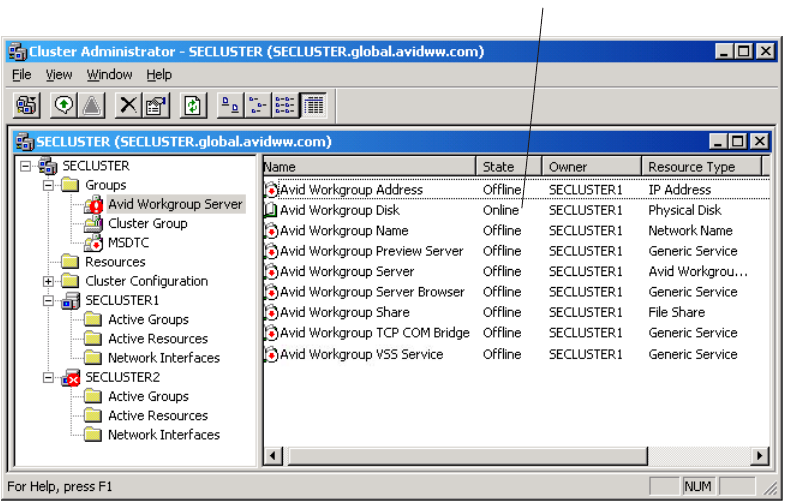Open Network Interfaces under SECLUSTER1
This screenshot has width=785, height=503.
tap(164, 358)
